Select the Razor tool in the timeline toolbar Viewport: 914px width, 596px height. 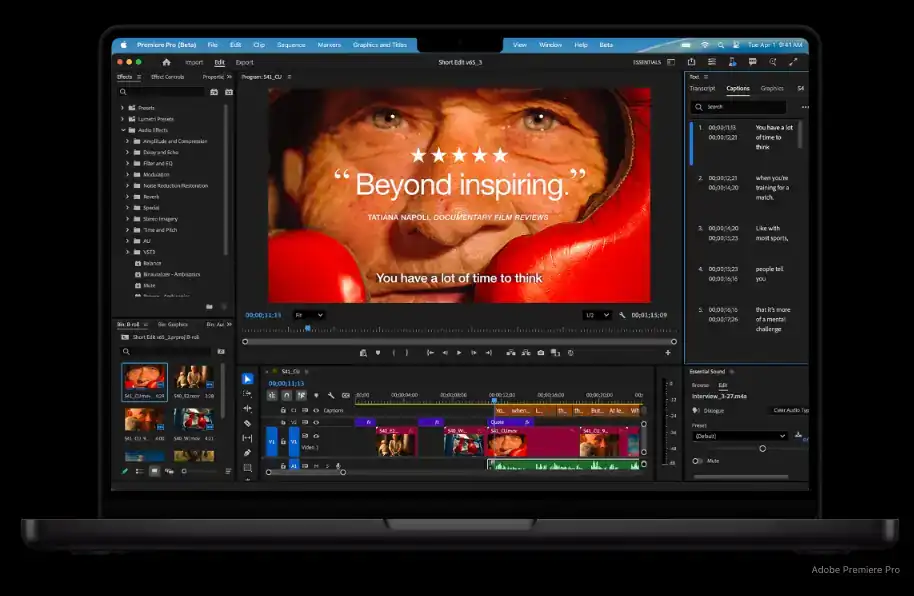coord(247,424)
